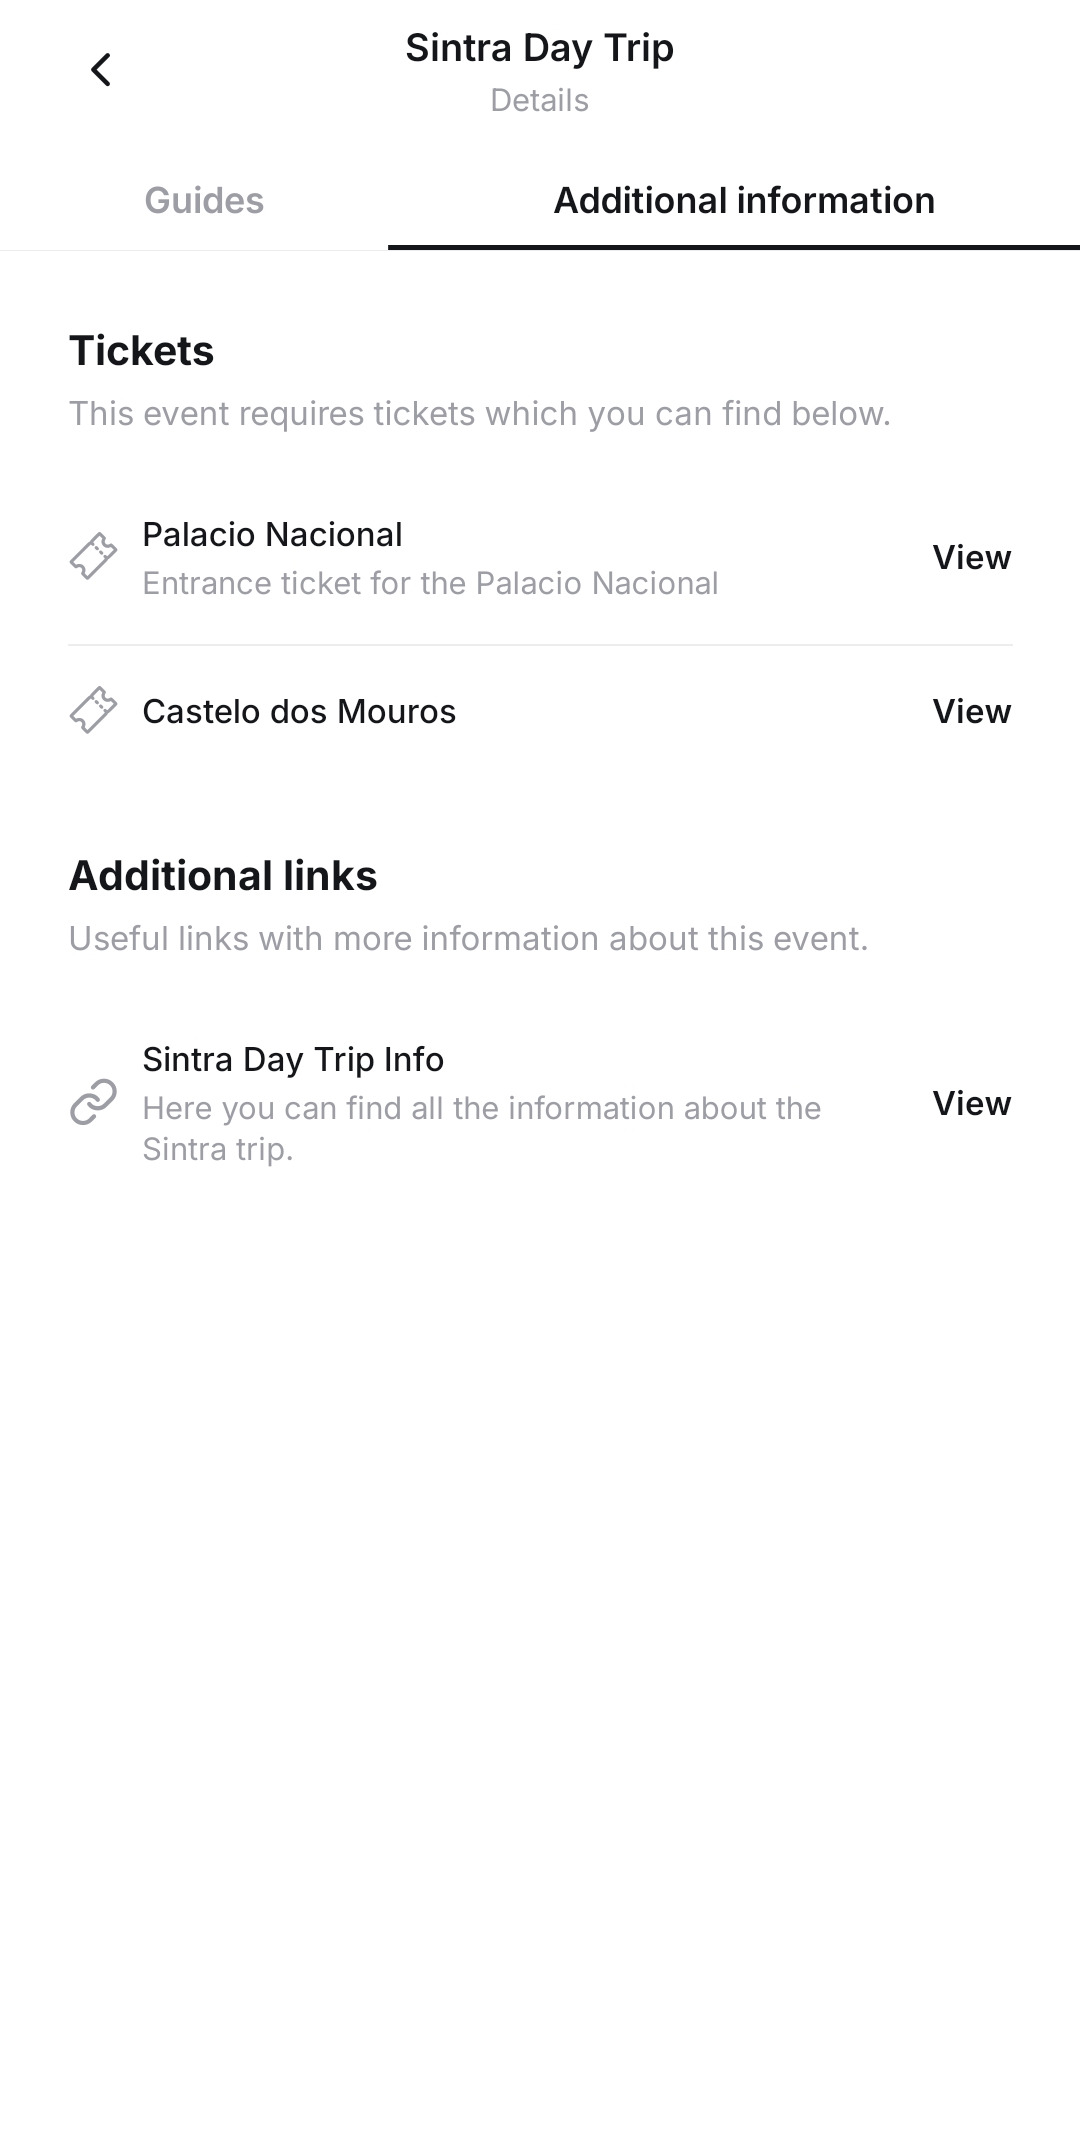The width and height of the screenshot is (1080, 2136).
Task: View the Palacio Nacional ticket
Action: (972, 558)
